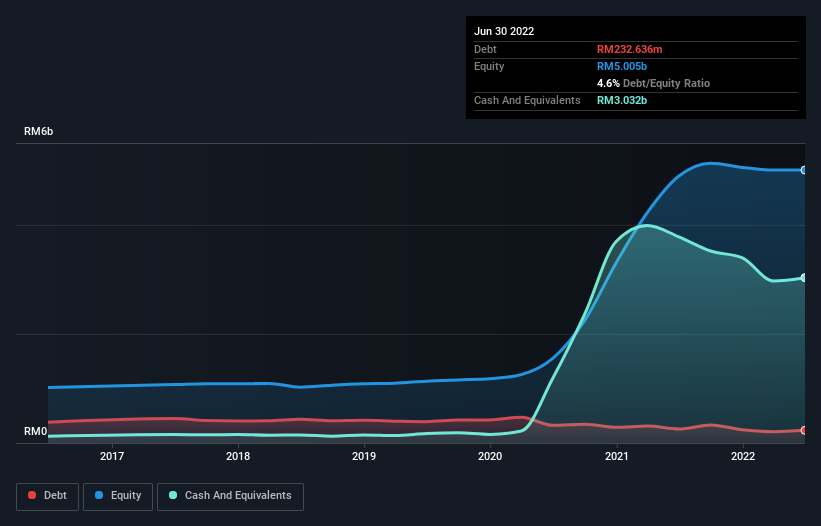This screenshot has width=821, height=526.
Task: Click the Debt endpoint marker at Jun 2022
Action: [x=804, y=430]
